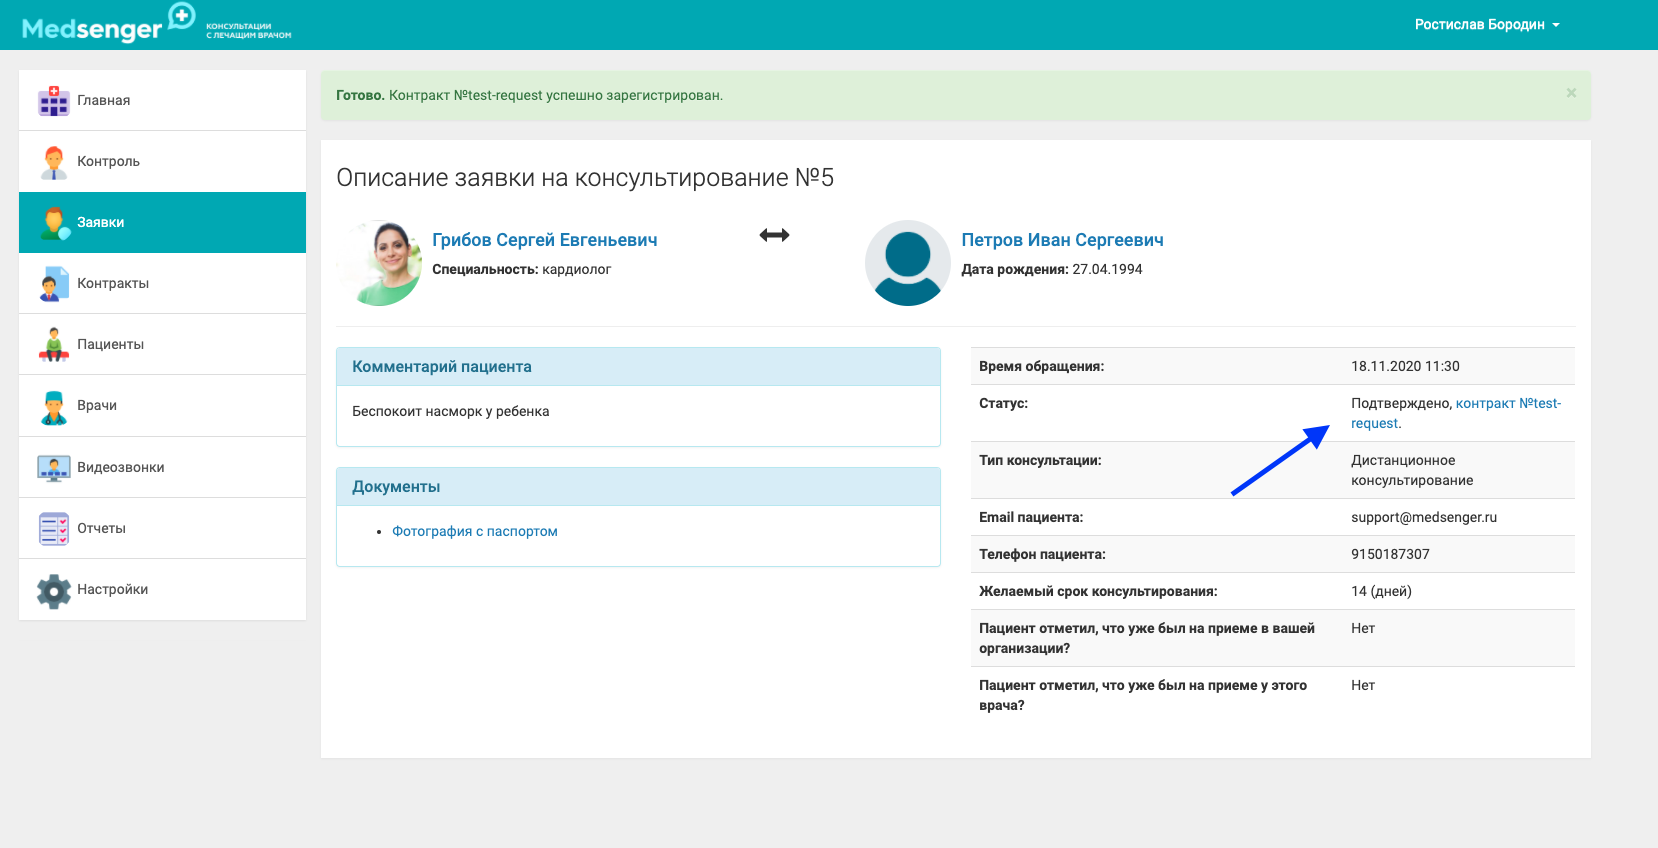The image size is (1658, 848).
Task: Click the Настройки gear icon
Action: tap(54, 590)
